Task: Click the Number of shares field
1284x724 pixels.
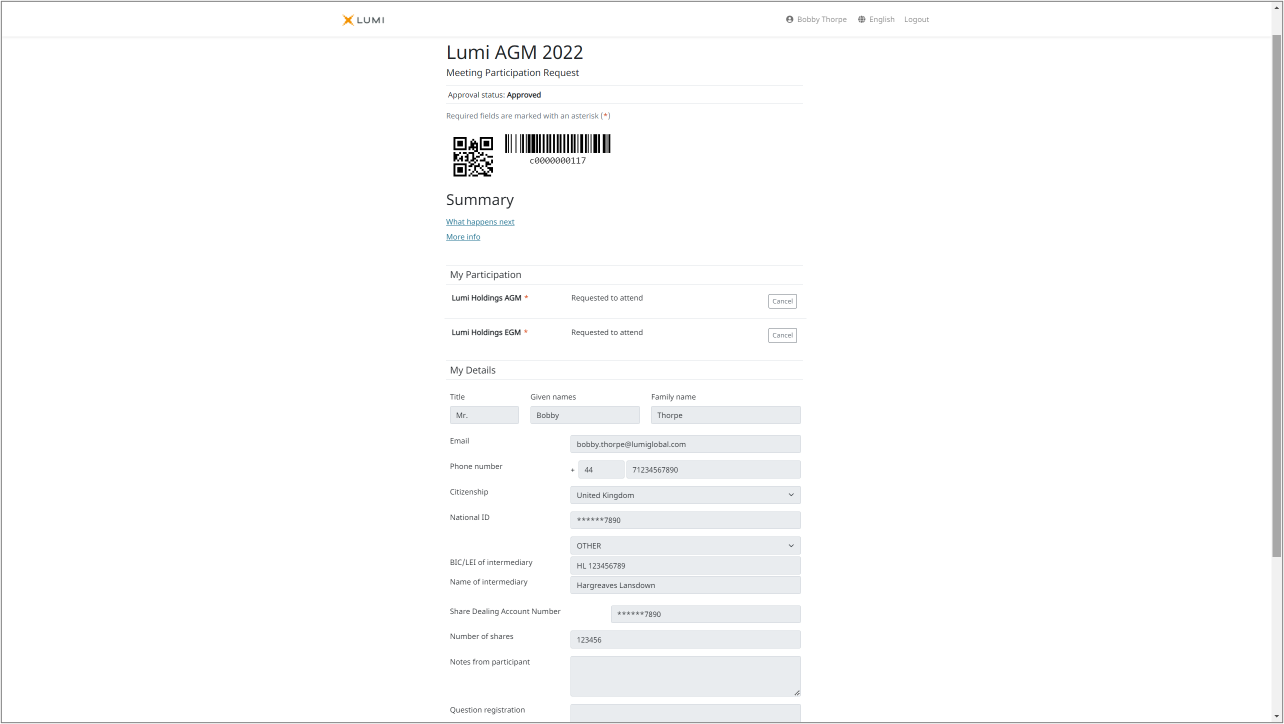Action: [x=685, y=640]
